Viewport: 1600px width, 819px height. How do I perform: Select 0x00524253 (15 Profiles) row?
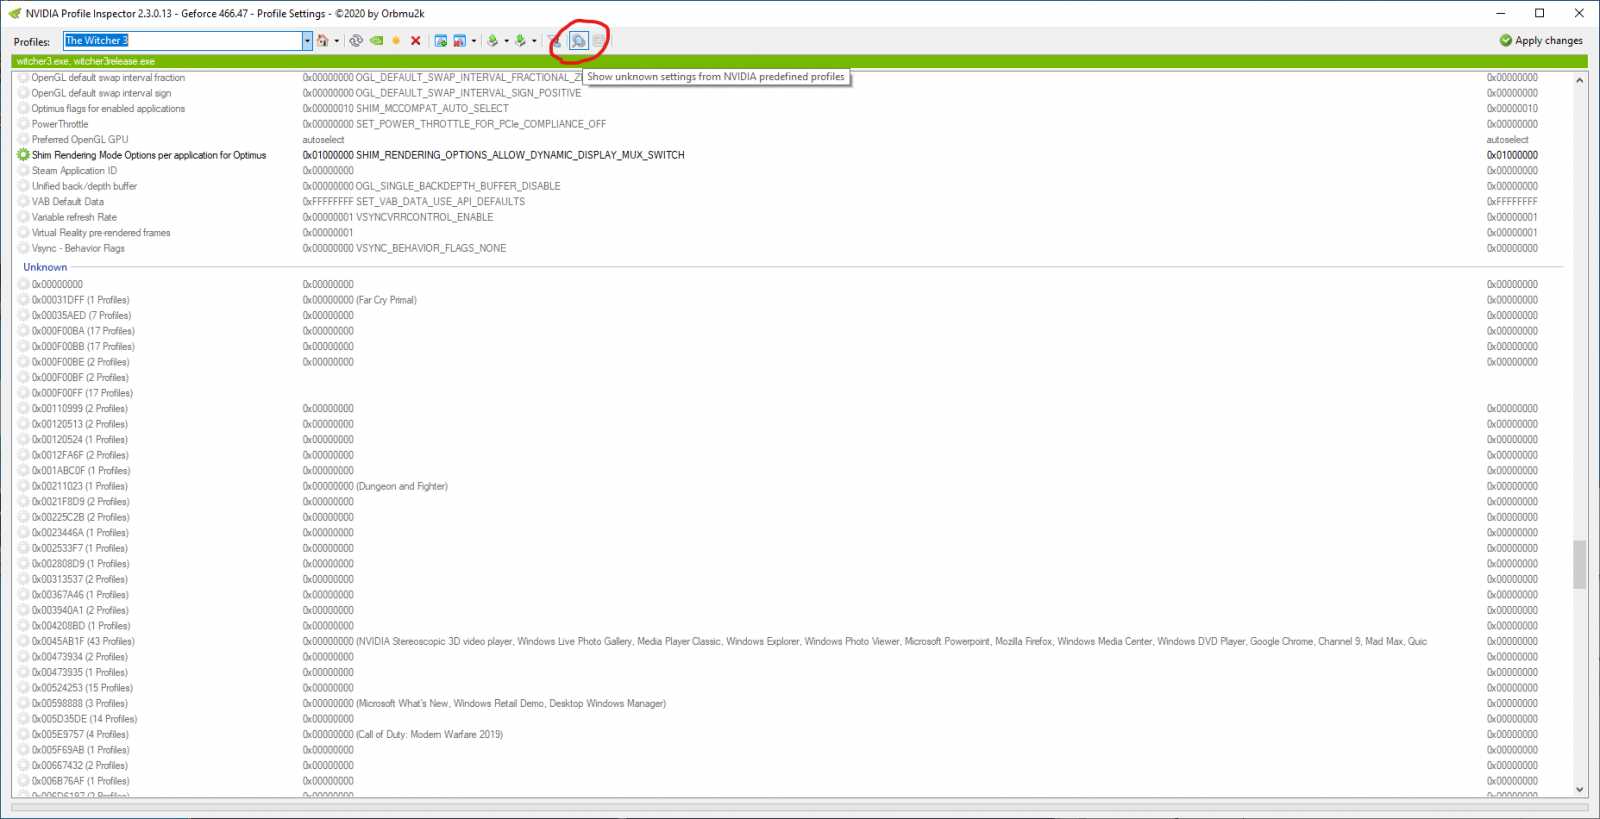(790, 688)
